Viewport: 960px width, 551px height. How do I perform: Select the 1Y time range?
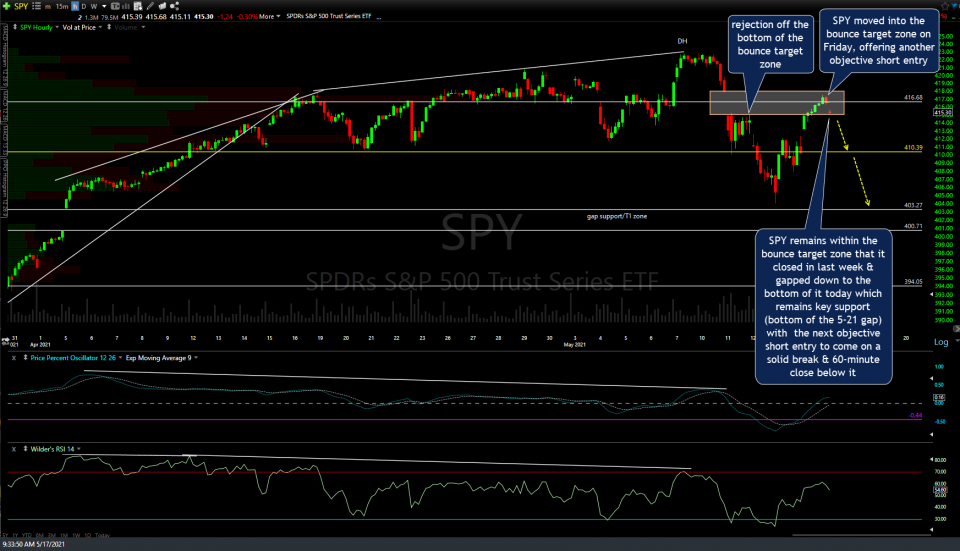point(15,535)
